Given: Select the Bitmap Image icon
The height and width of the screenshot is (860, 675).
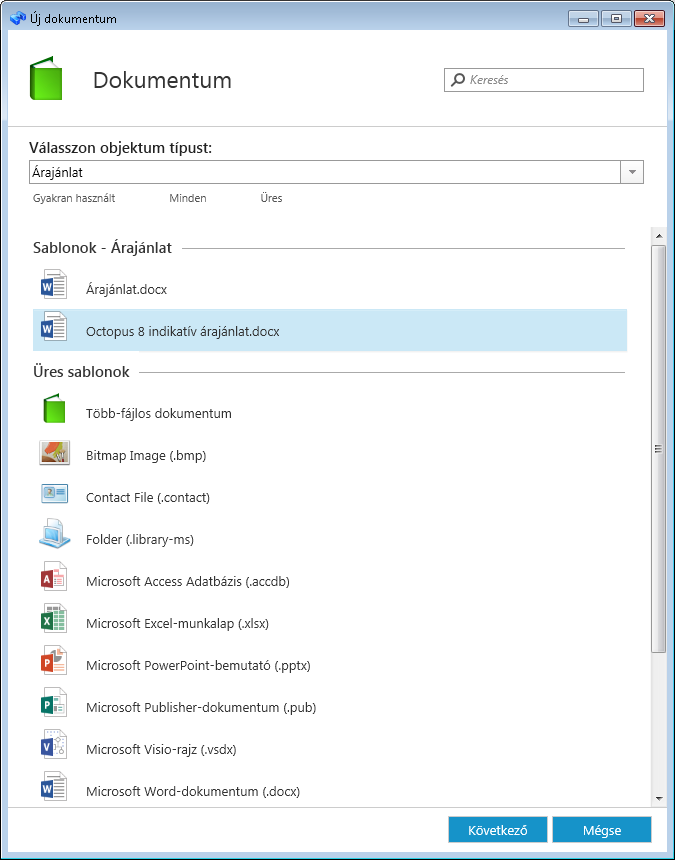Looking at the screenshot, I should pyautogui.click(x=54, y=452).
